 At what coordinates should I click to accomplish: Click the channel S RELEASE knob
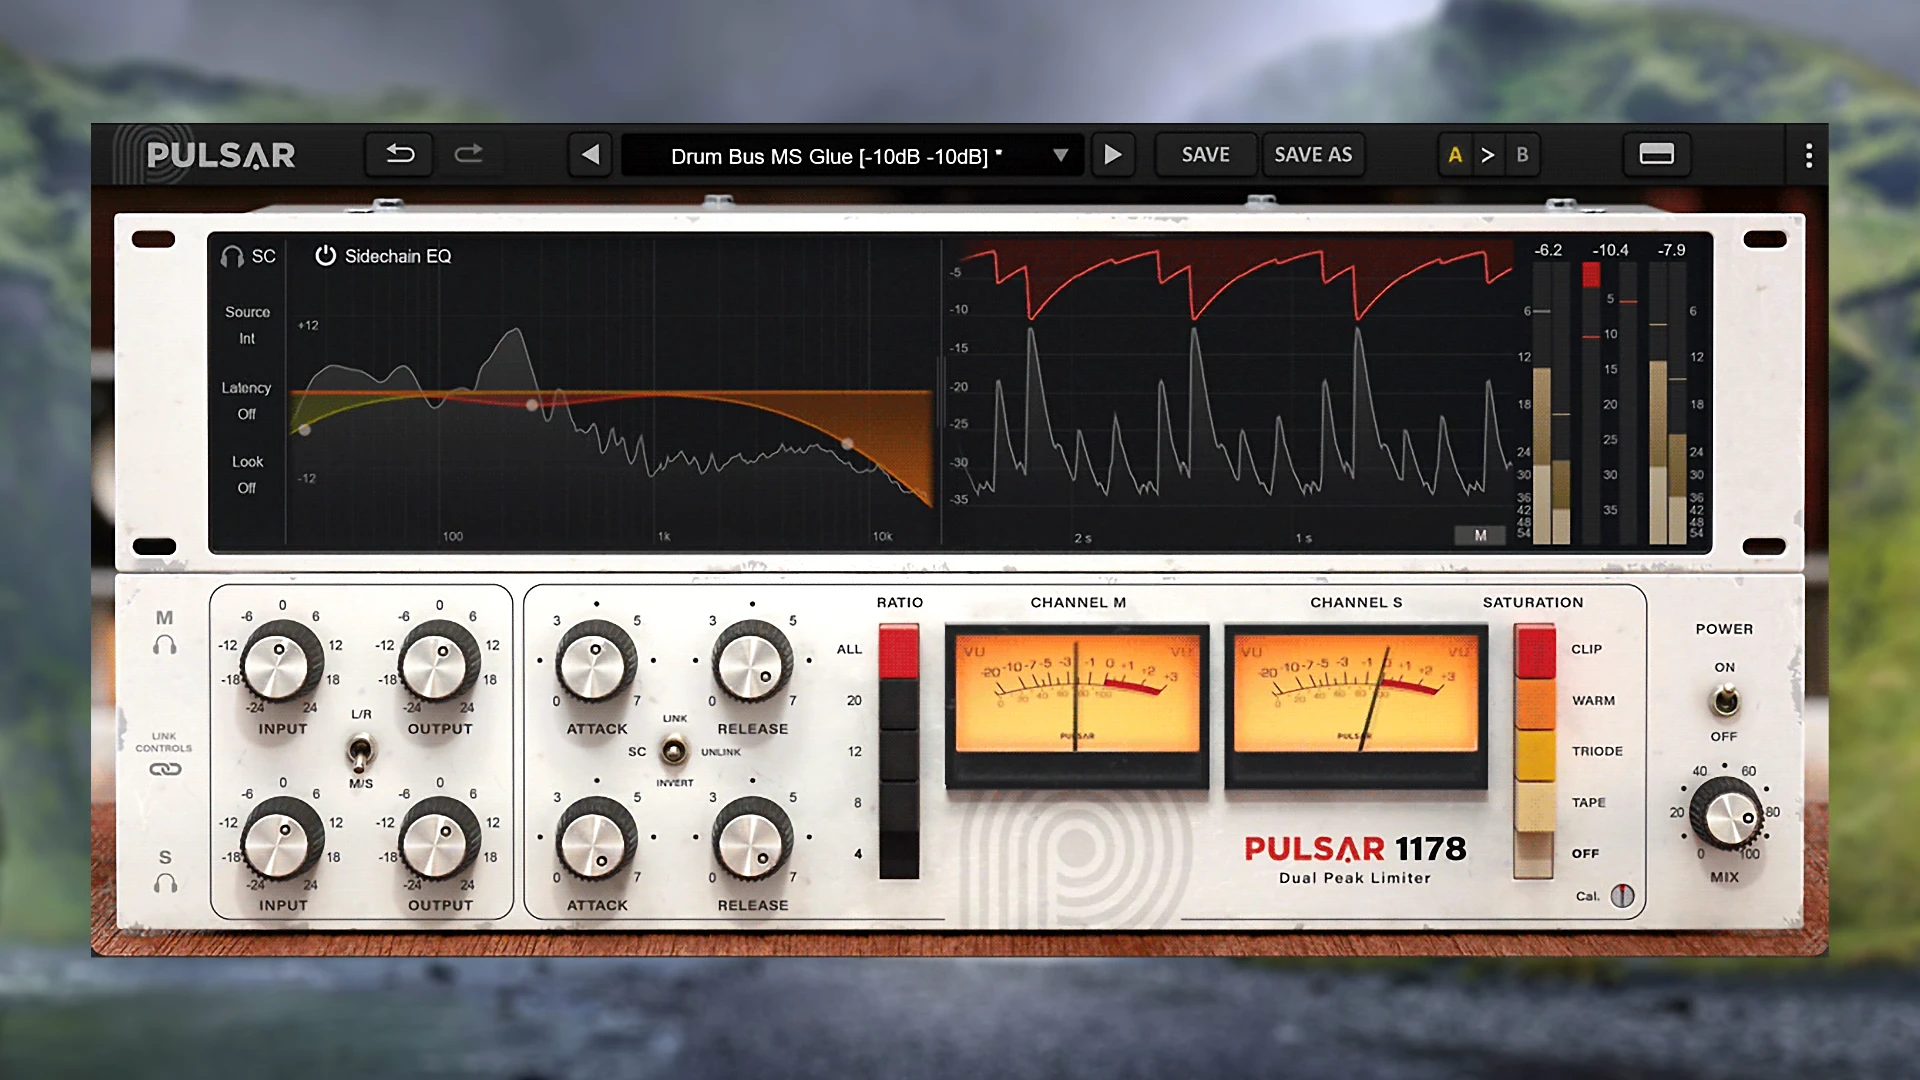(x=752, y=838)
